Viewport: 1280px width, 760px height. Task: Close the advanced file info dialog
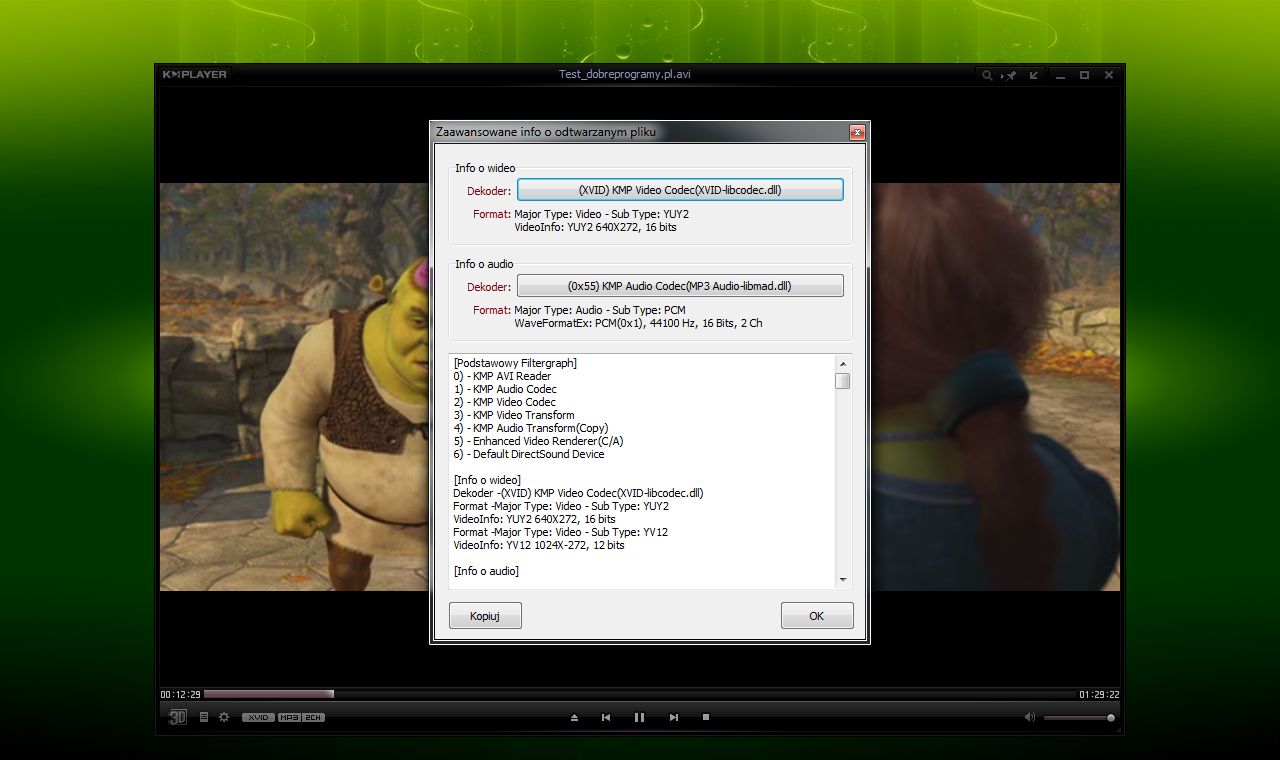click(x=857, y=132)
